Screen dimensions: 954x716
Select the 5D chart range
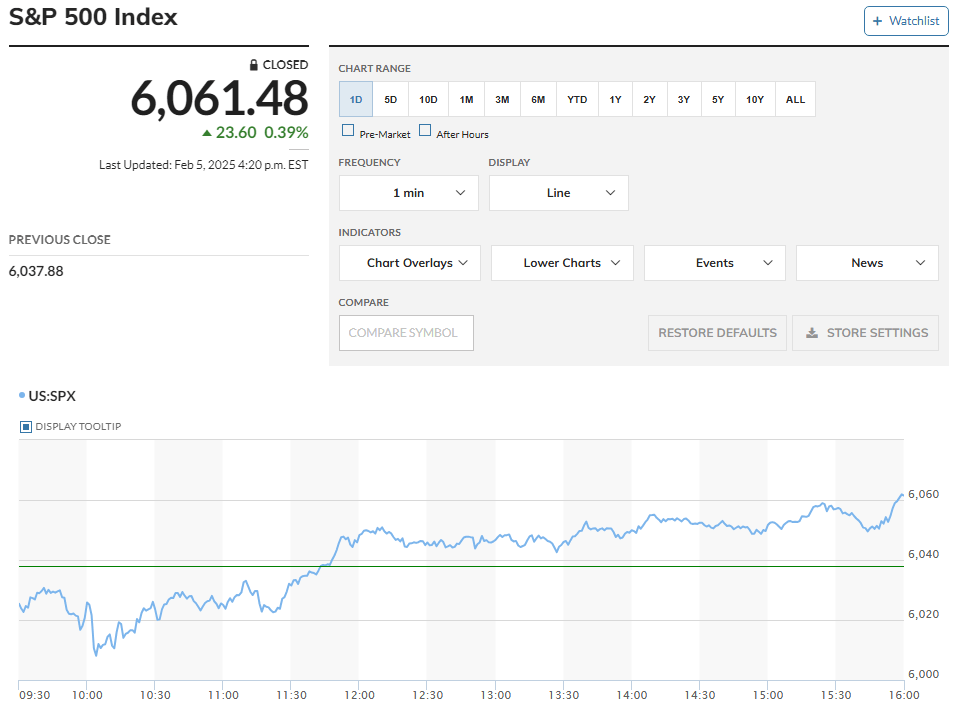[391, 99]
